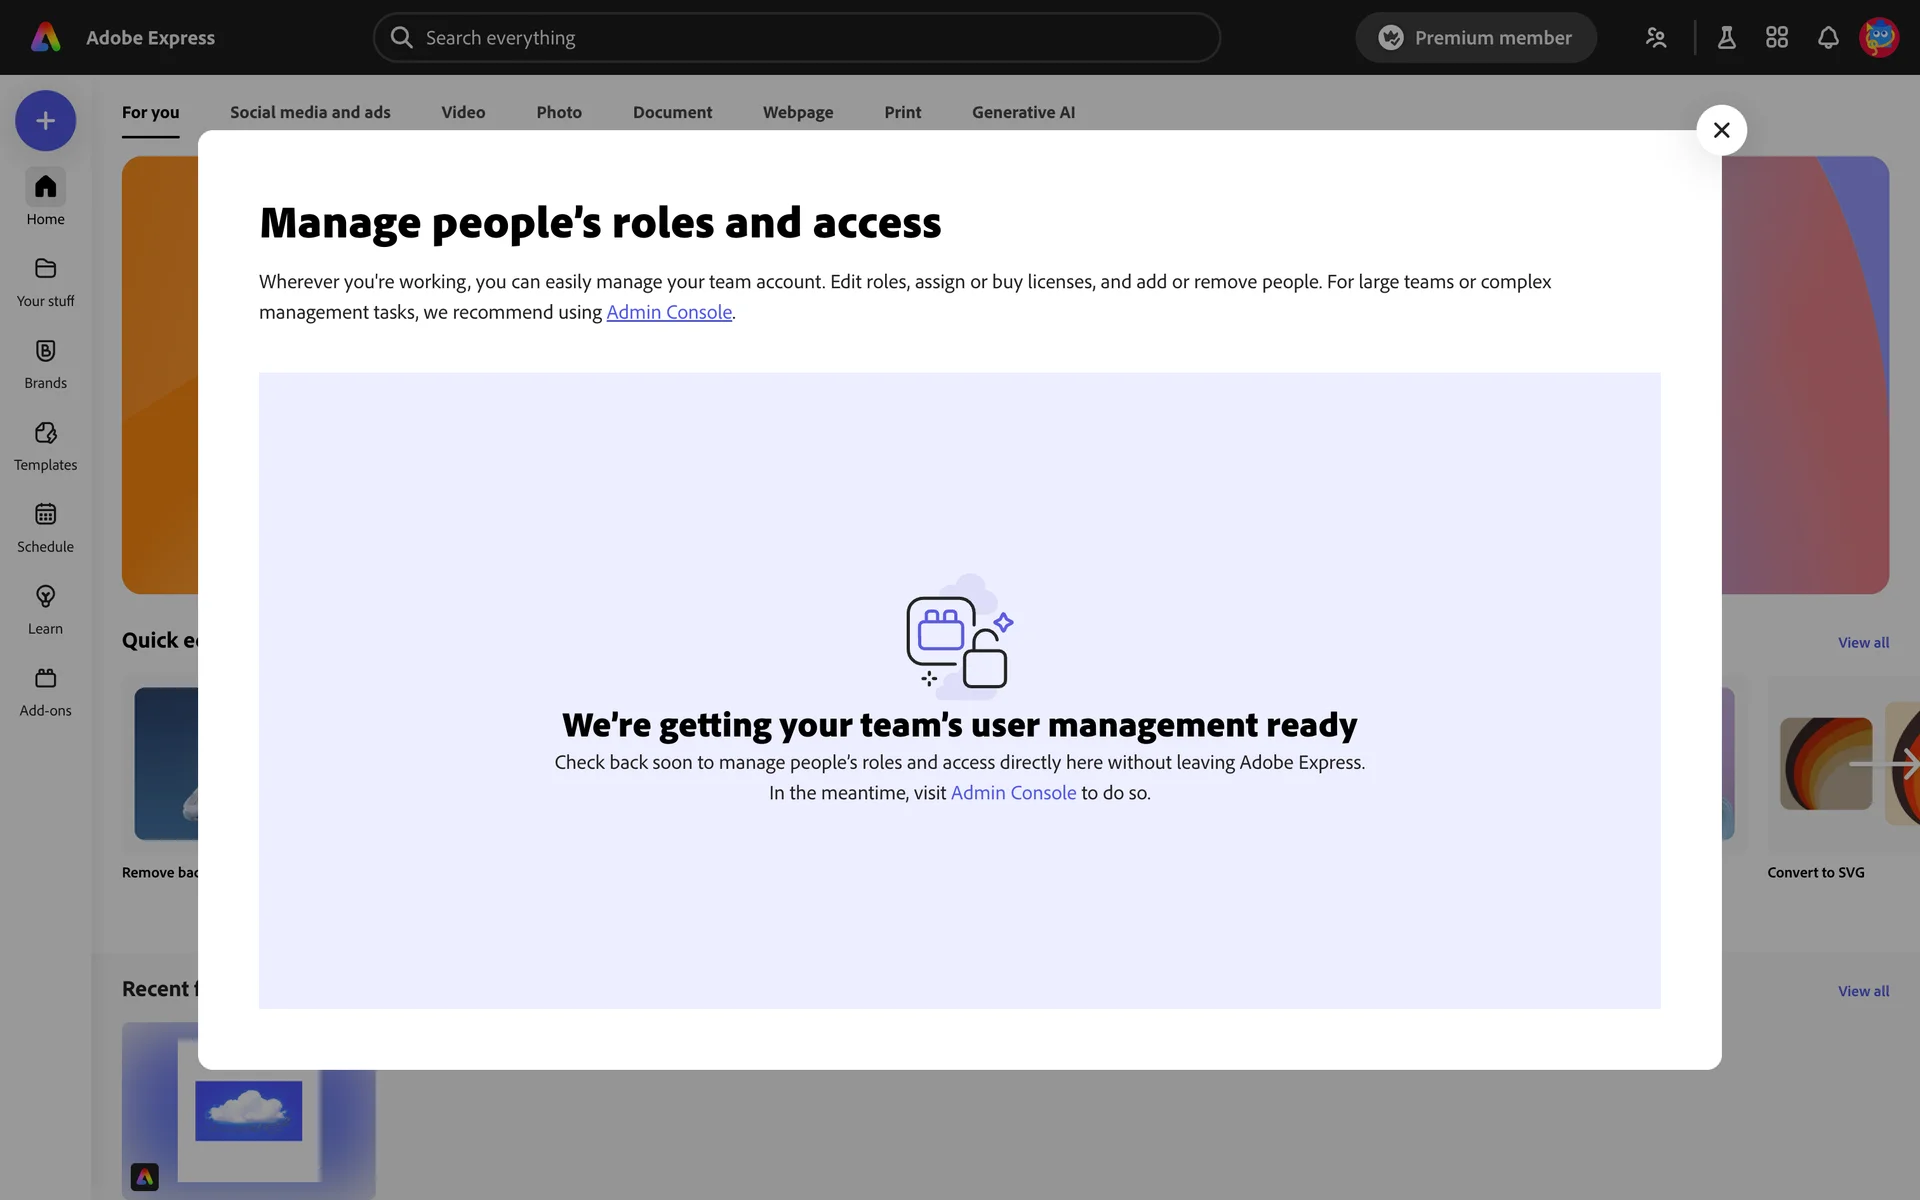Open Your stuff folder in sidebar
Viewport: 1920px width, 1200px height.
tap(45, 281)
